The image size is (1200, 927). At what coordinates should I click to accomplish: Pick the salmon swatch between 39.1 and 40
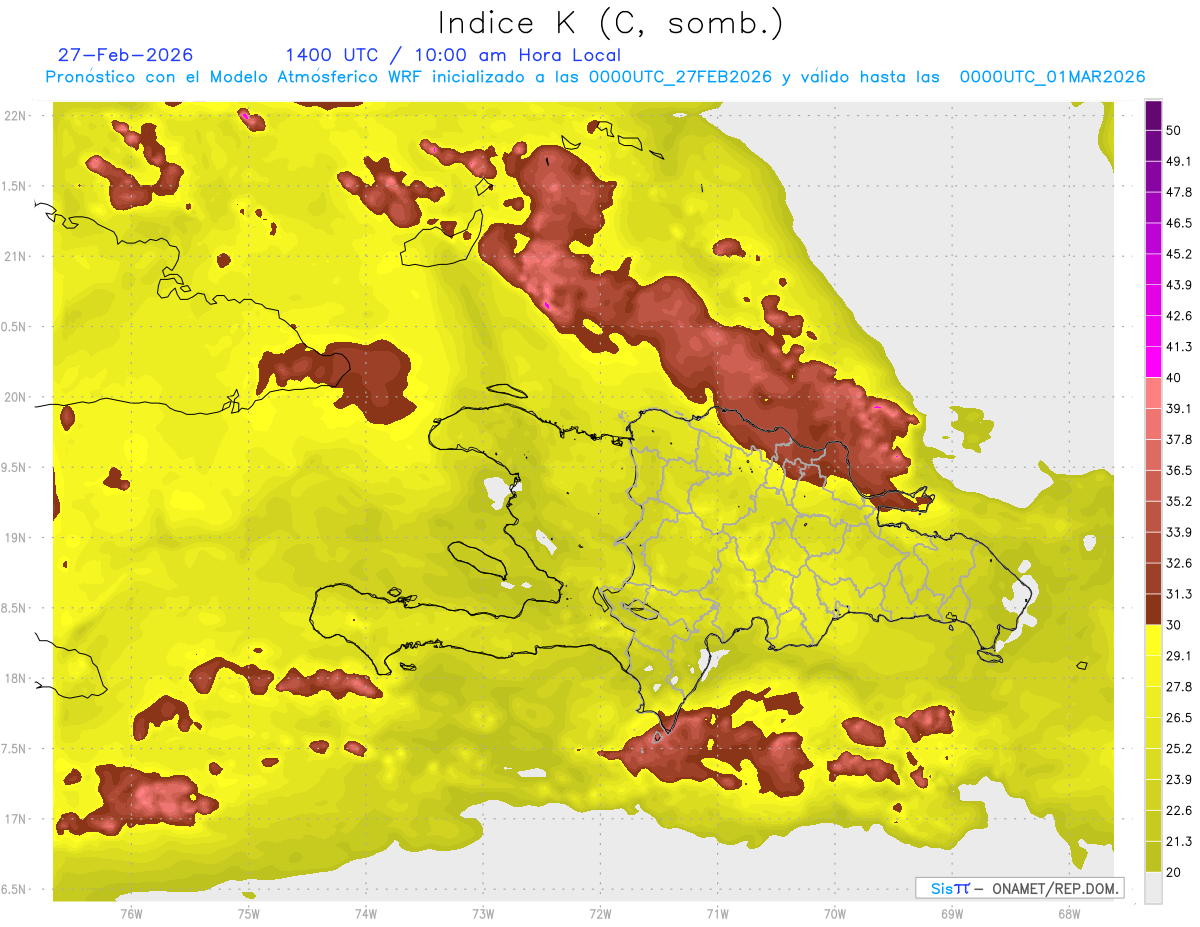1153,393
